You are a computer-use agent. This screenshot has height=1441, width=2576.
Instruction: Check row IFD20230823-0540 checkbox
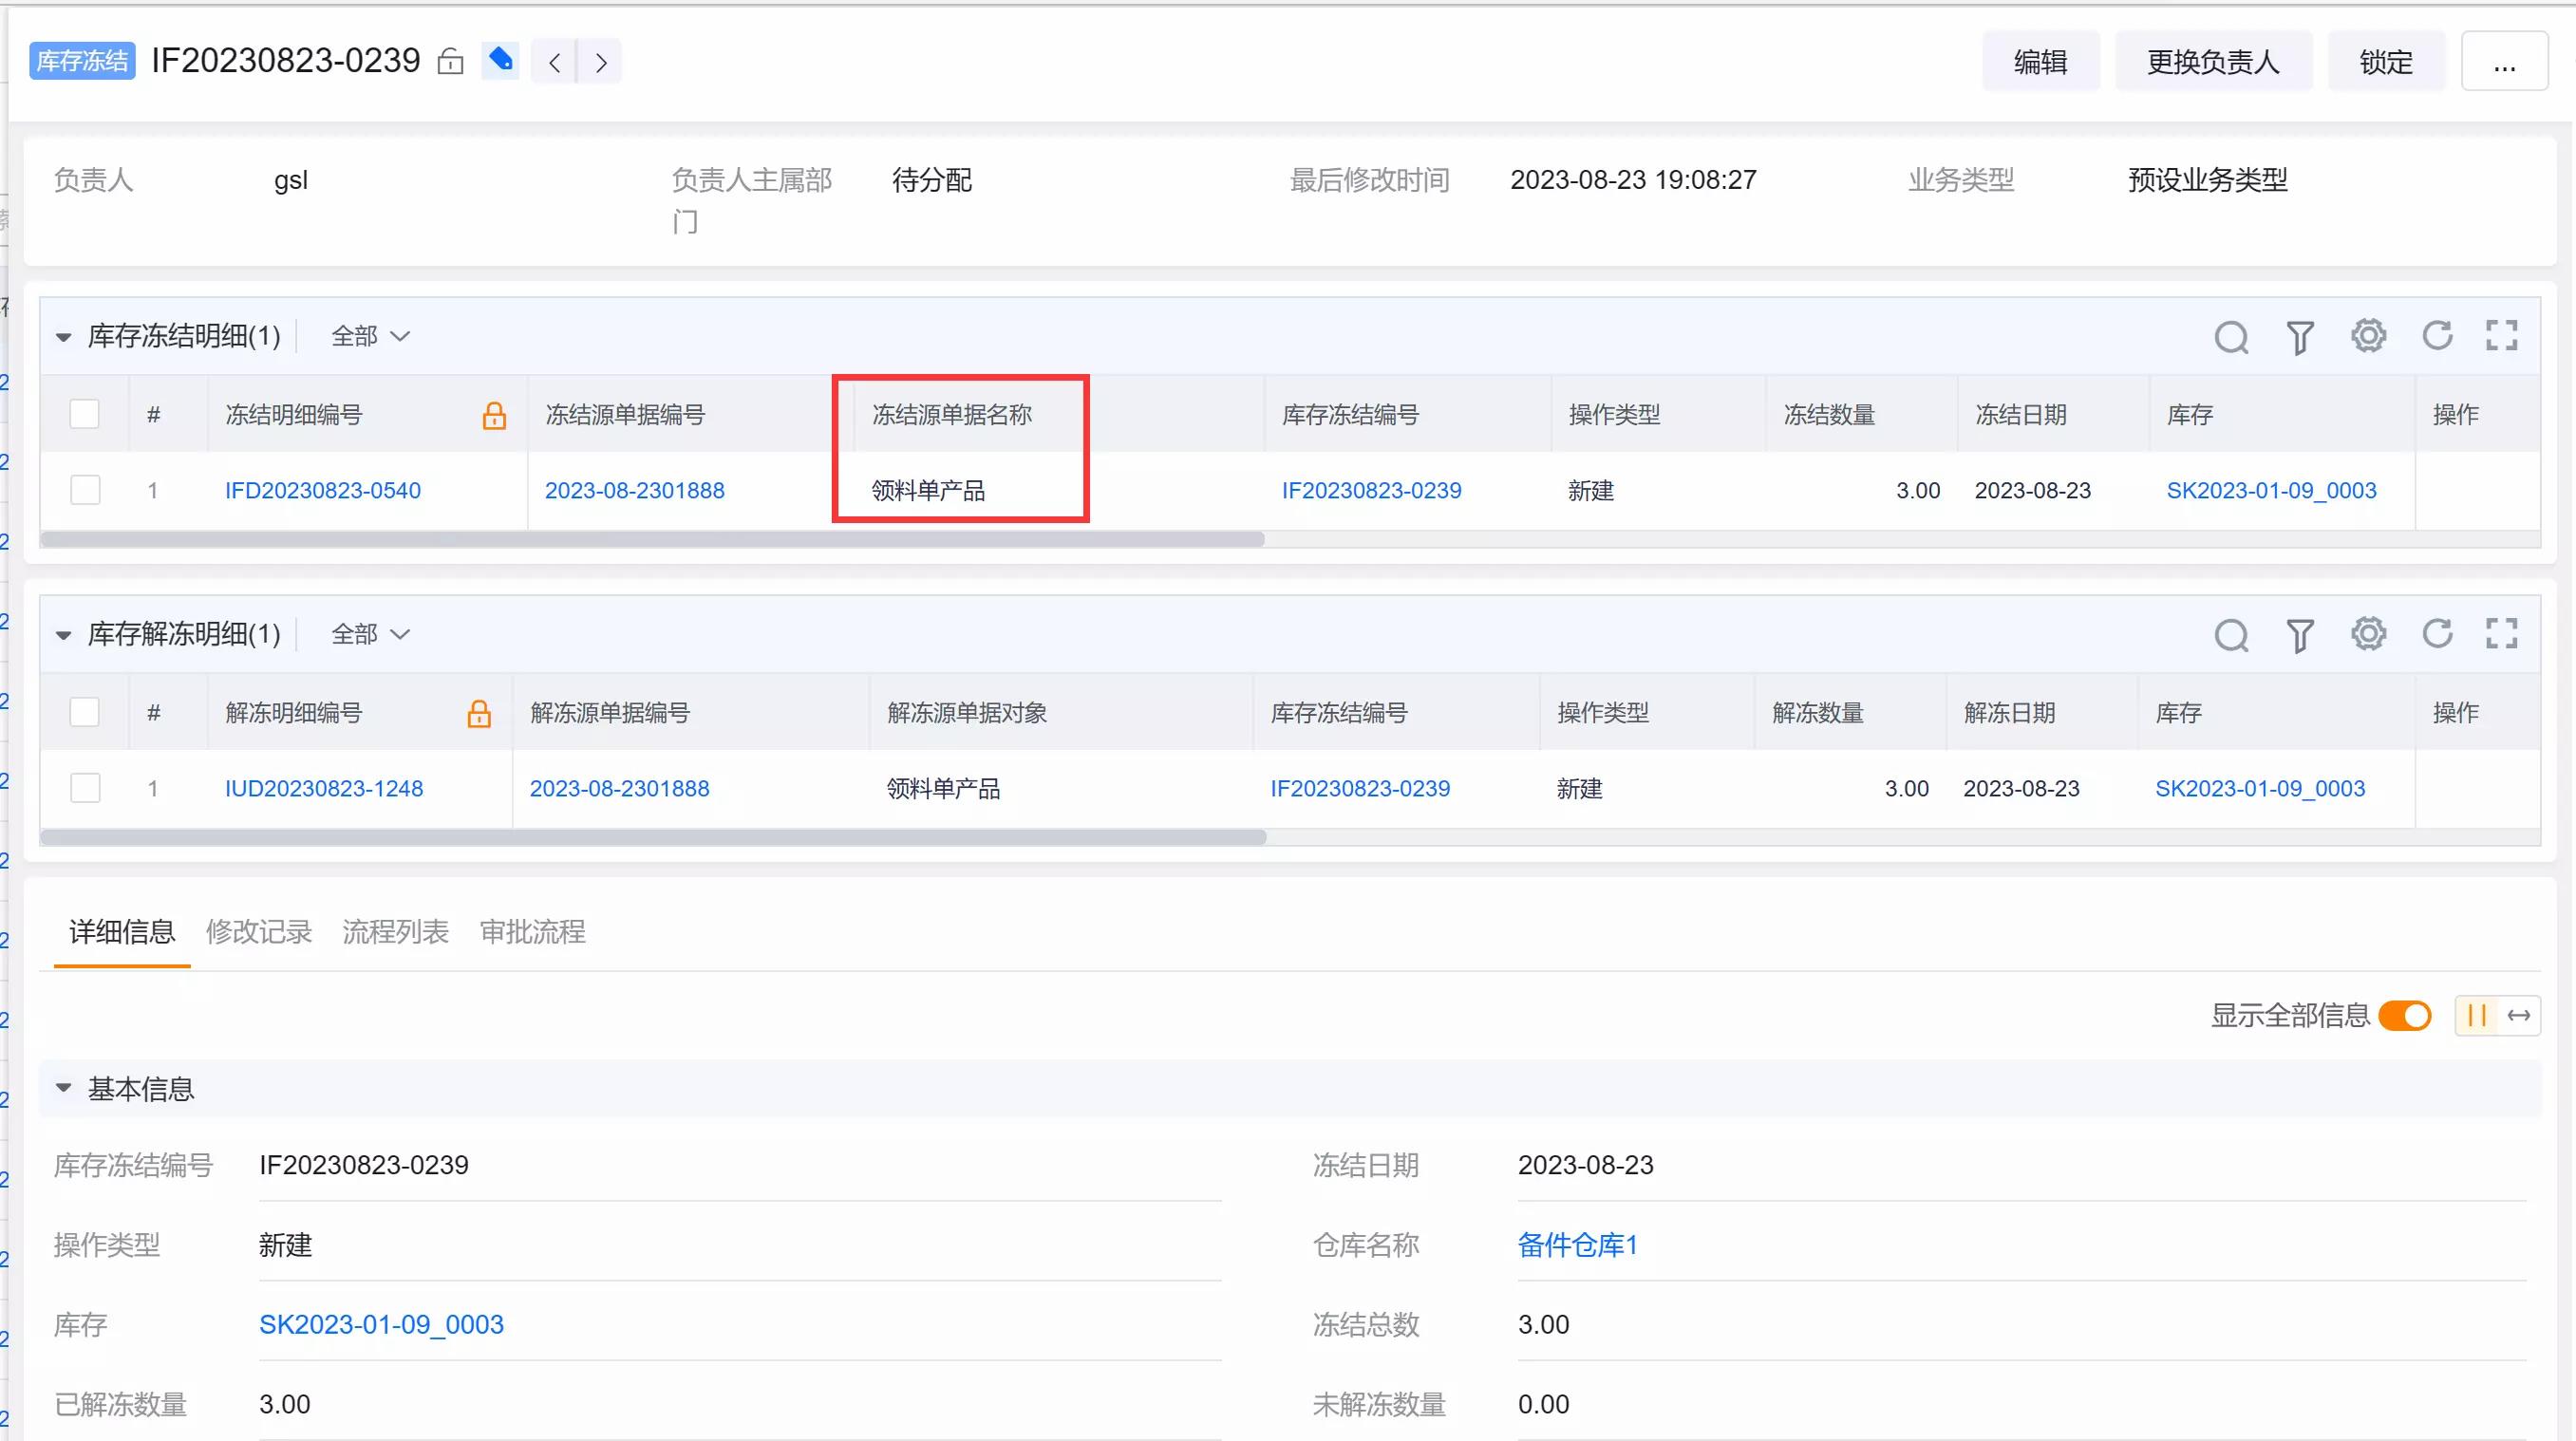coord(85,490)
